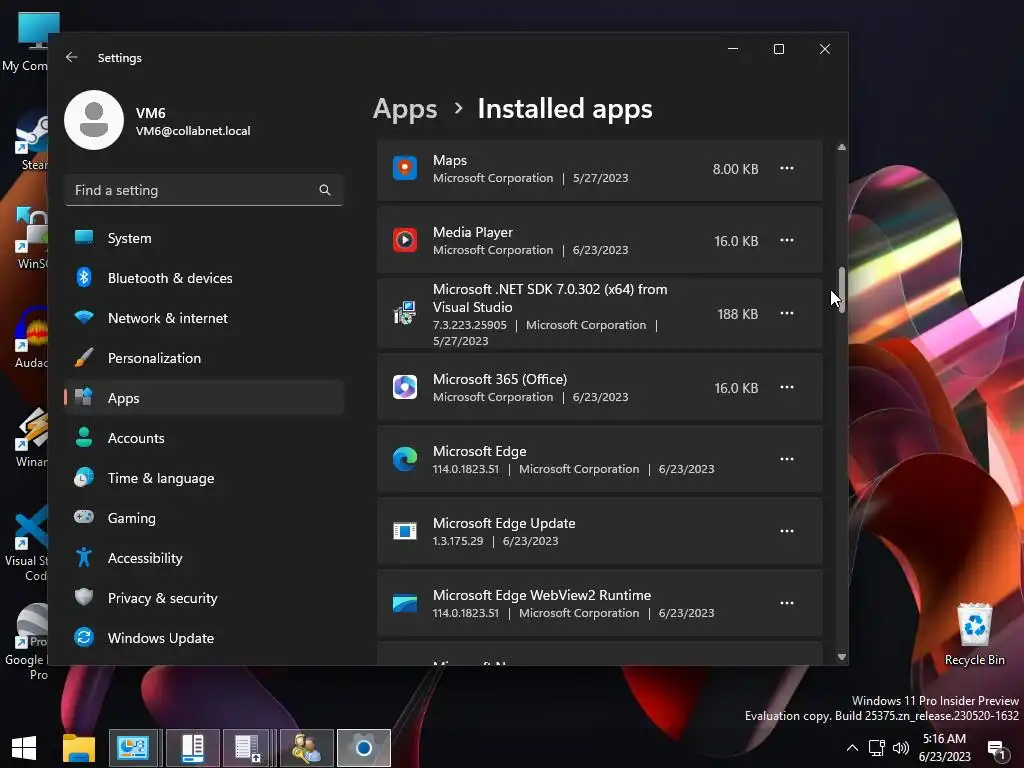Click the Settings gear taskbar icon
This screenshot has width=1024, height=768.
pos(364,748)
